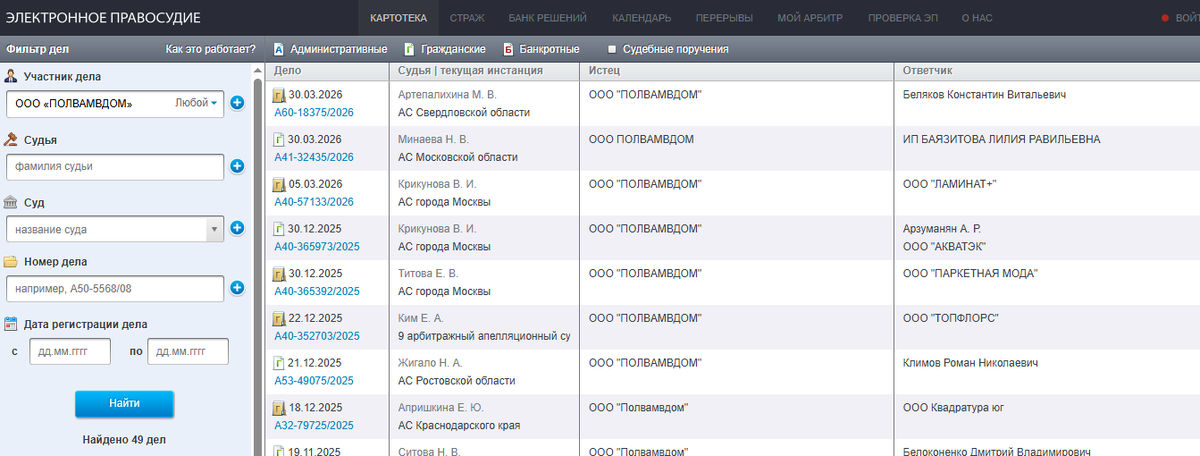Click the Истец column header
Screen dimensions: 1200x456
pyautogui.click(x=604, y=70)
